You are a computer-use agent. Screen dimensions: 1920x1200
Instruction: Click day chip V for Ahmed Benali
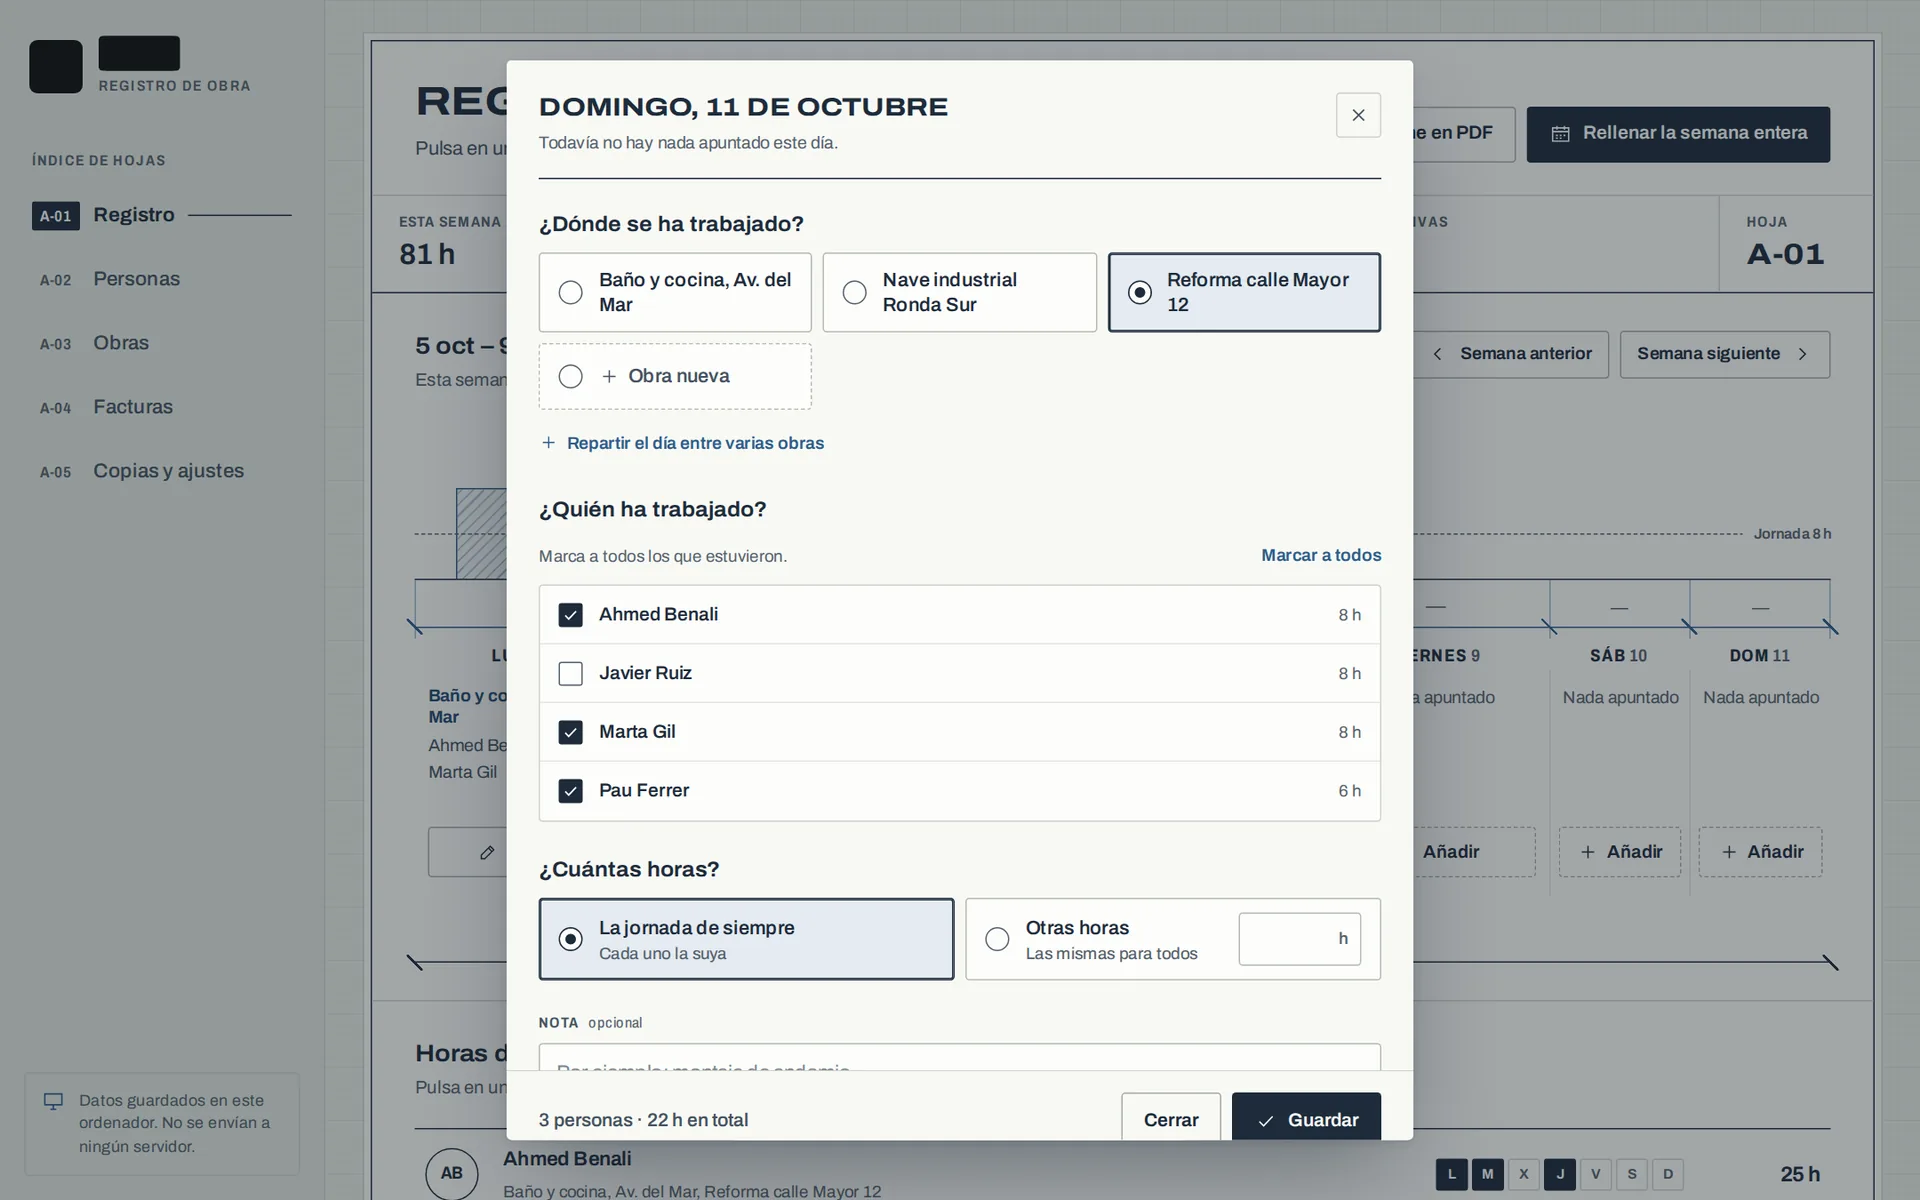point(1596,1174)
